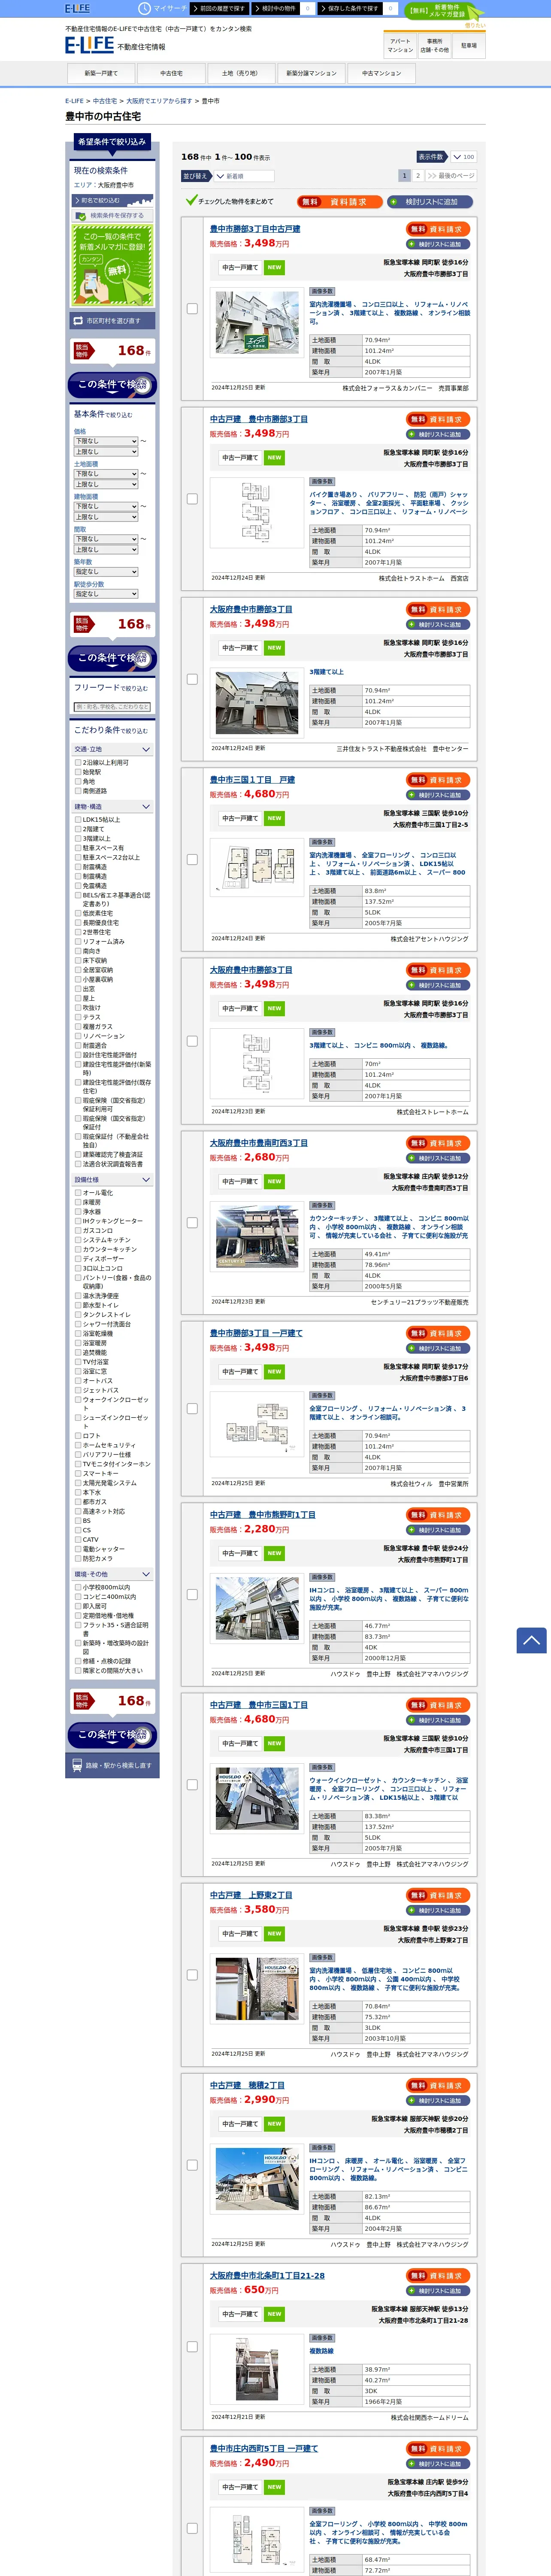Open the 駐車場 rental tab

pos(469,46)
